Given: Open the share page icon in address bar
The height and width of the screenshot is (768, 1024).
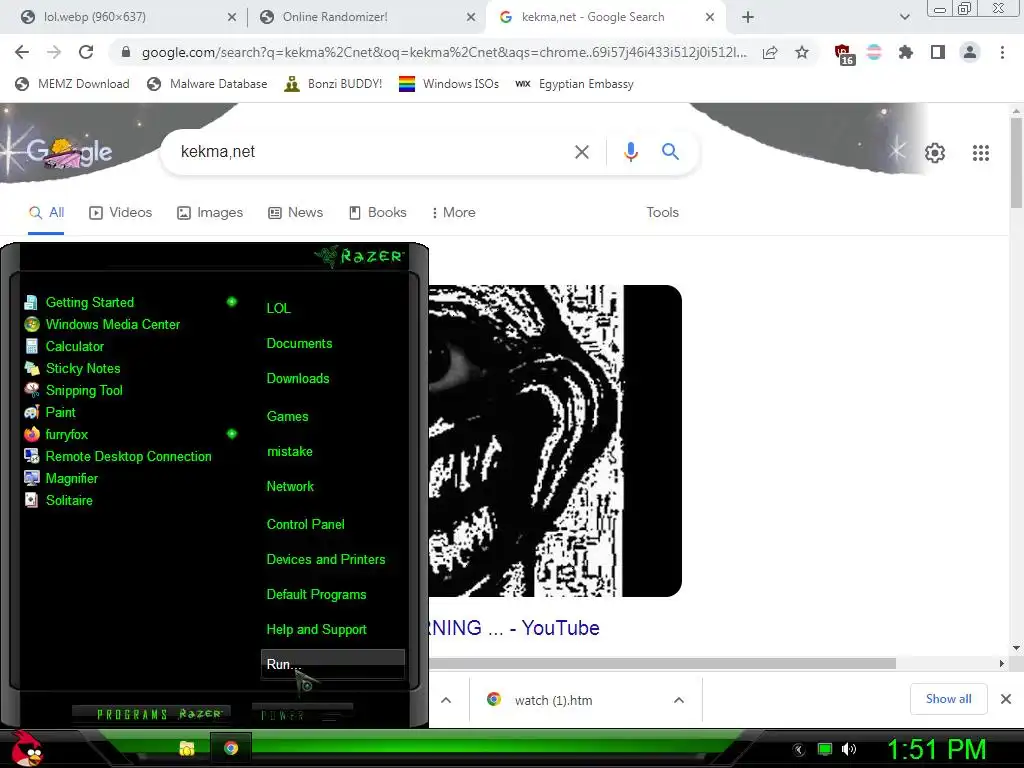Looking at the screenshot, I should click(770, 52).
